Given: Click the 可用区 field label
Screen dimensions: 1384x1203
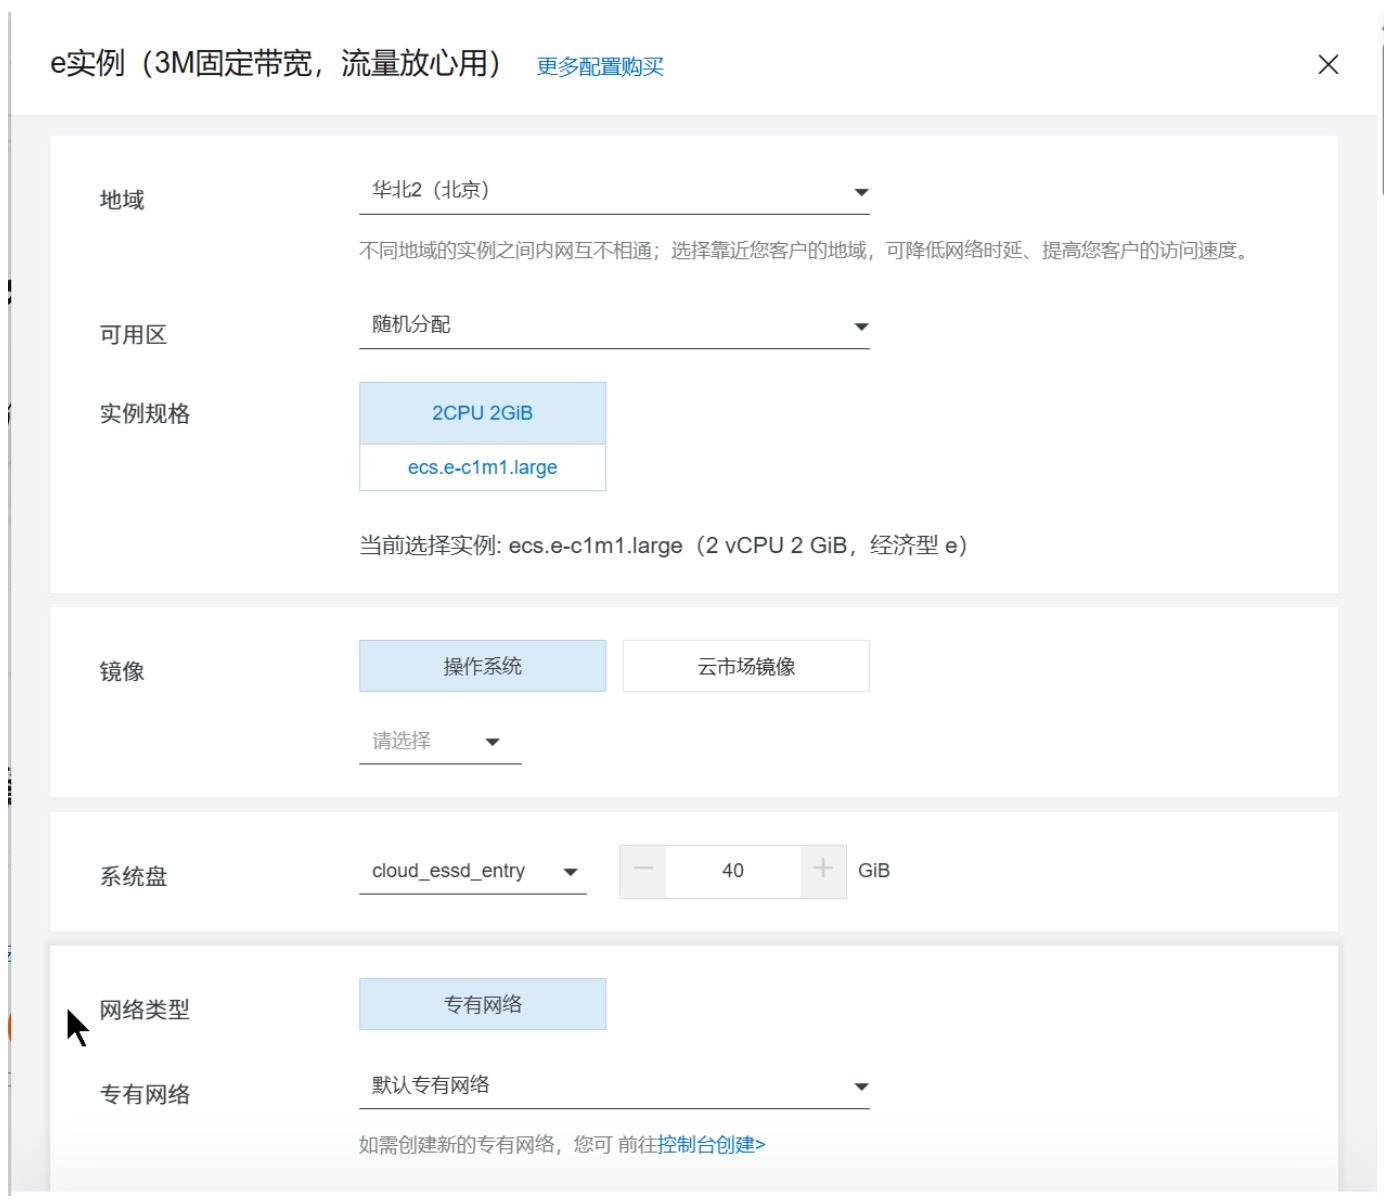Looking at the screenshot, I should click(133, 335).
